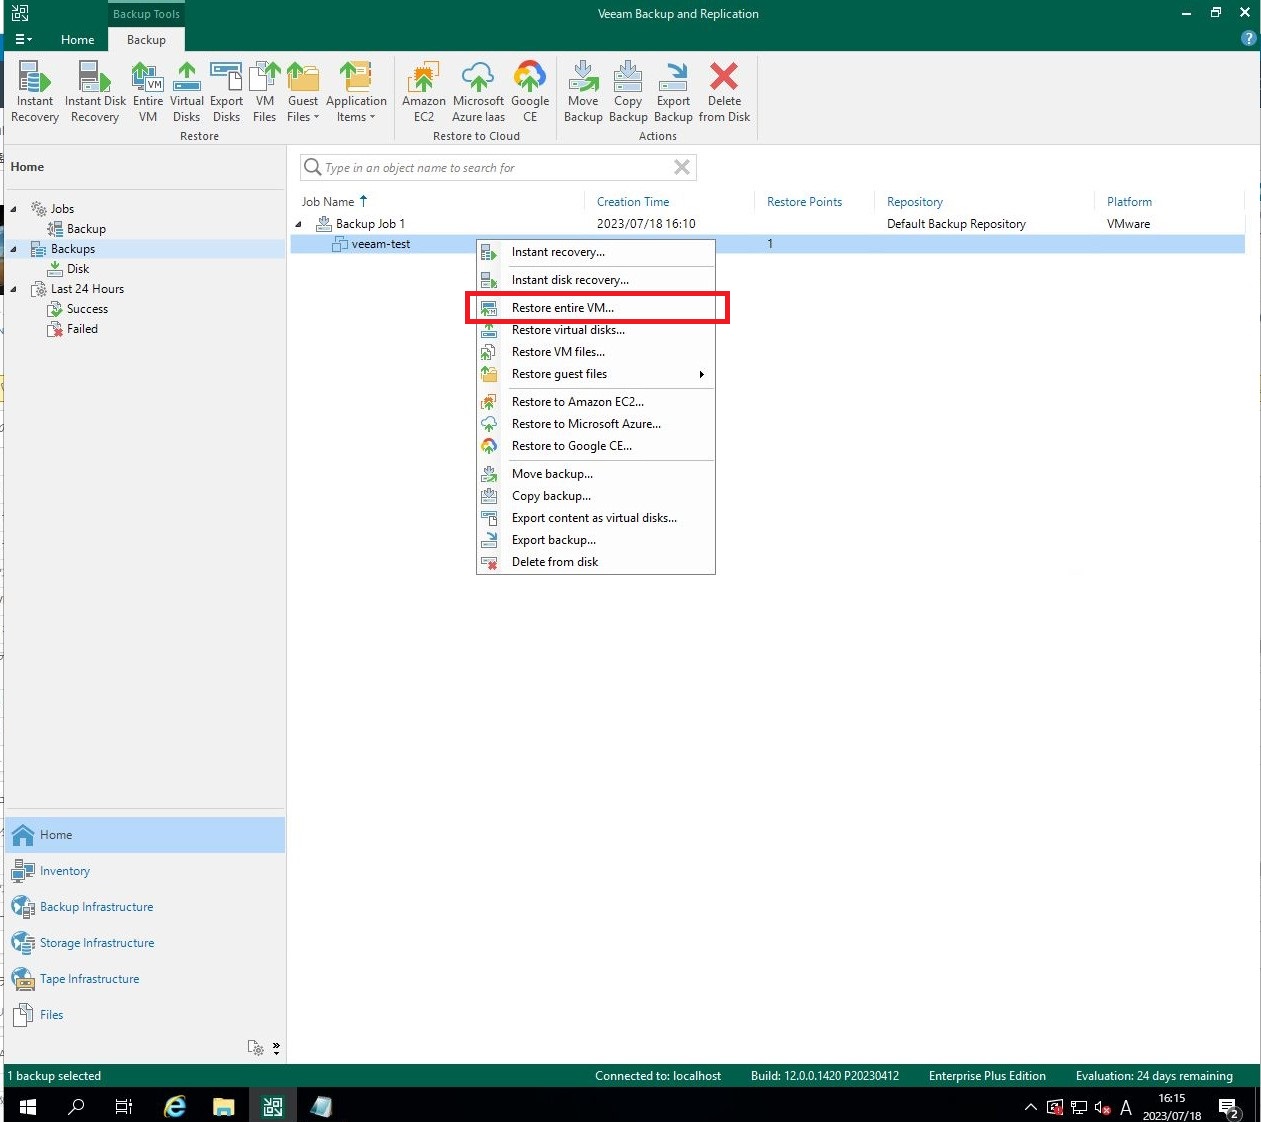
Task: Click Amazon EC2 restore icon
Action: tap(424, 91)
